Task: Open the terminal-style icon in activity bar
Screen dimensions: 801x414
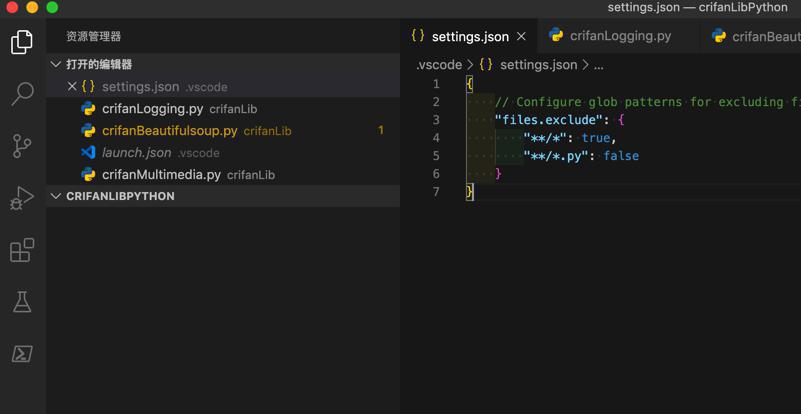Action: pos(22,354)
